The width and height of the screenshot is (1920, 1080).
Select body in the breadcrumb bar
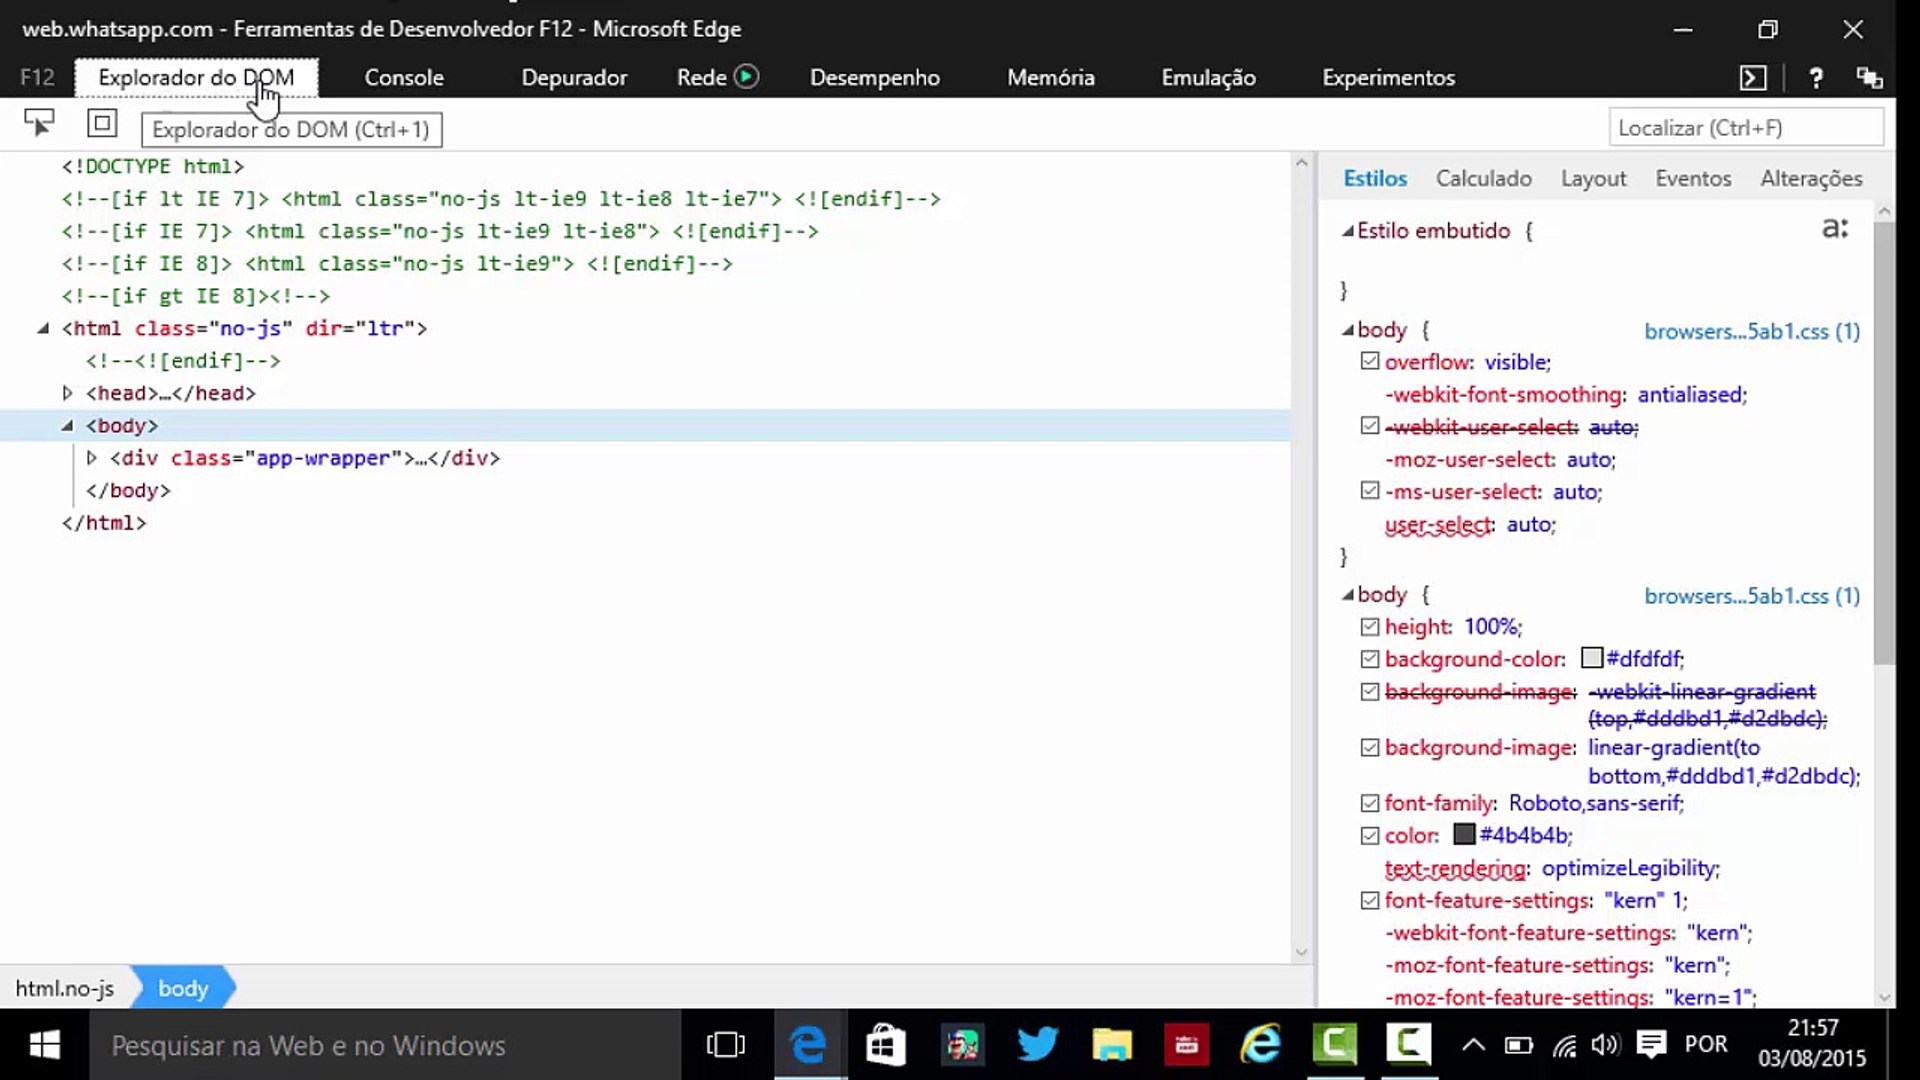click(x=183, y=988)
